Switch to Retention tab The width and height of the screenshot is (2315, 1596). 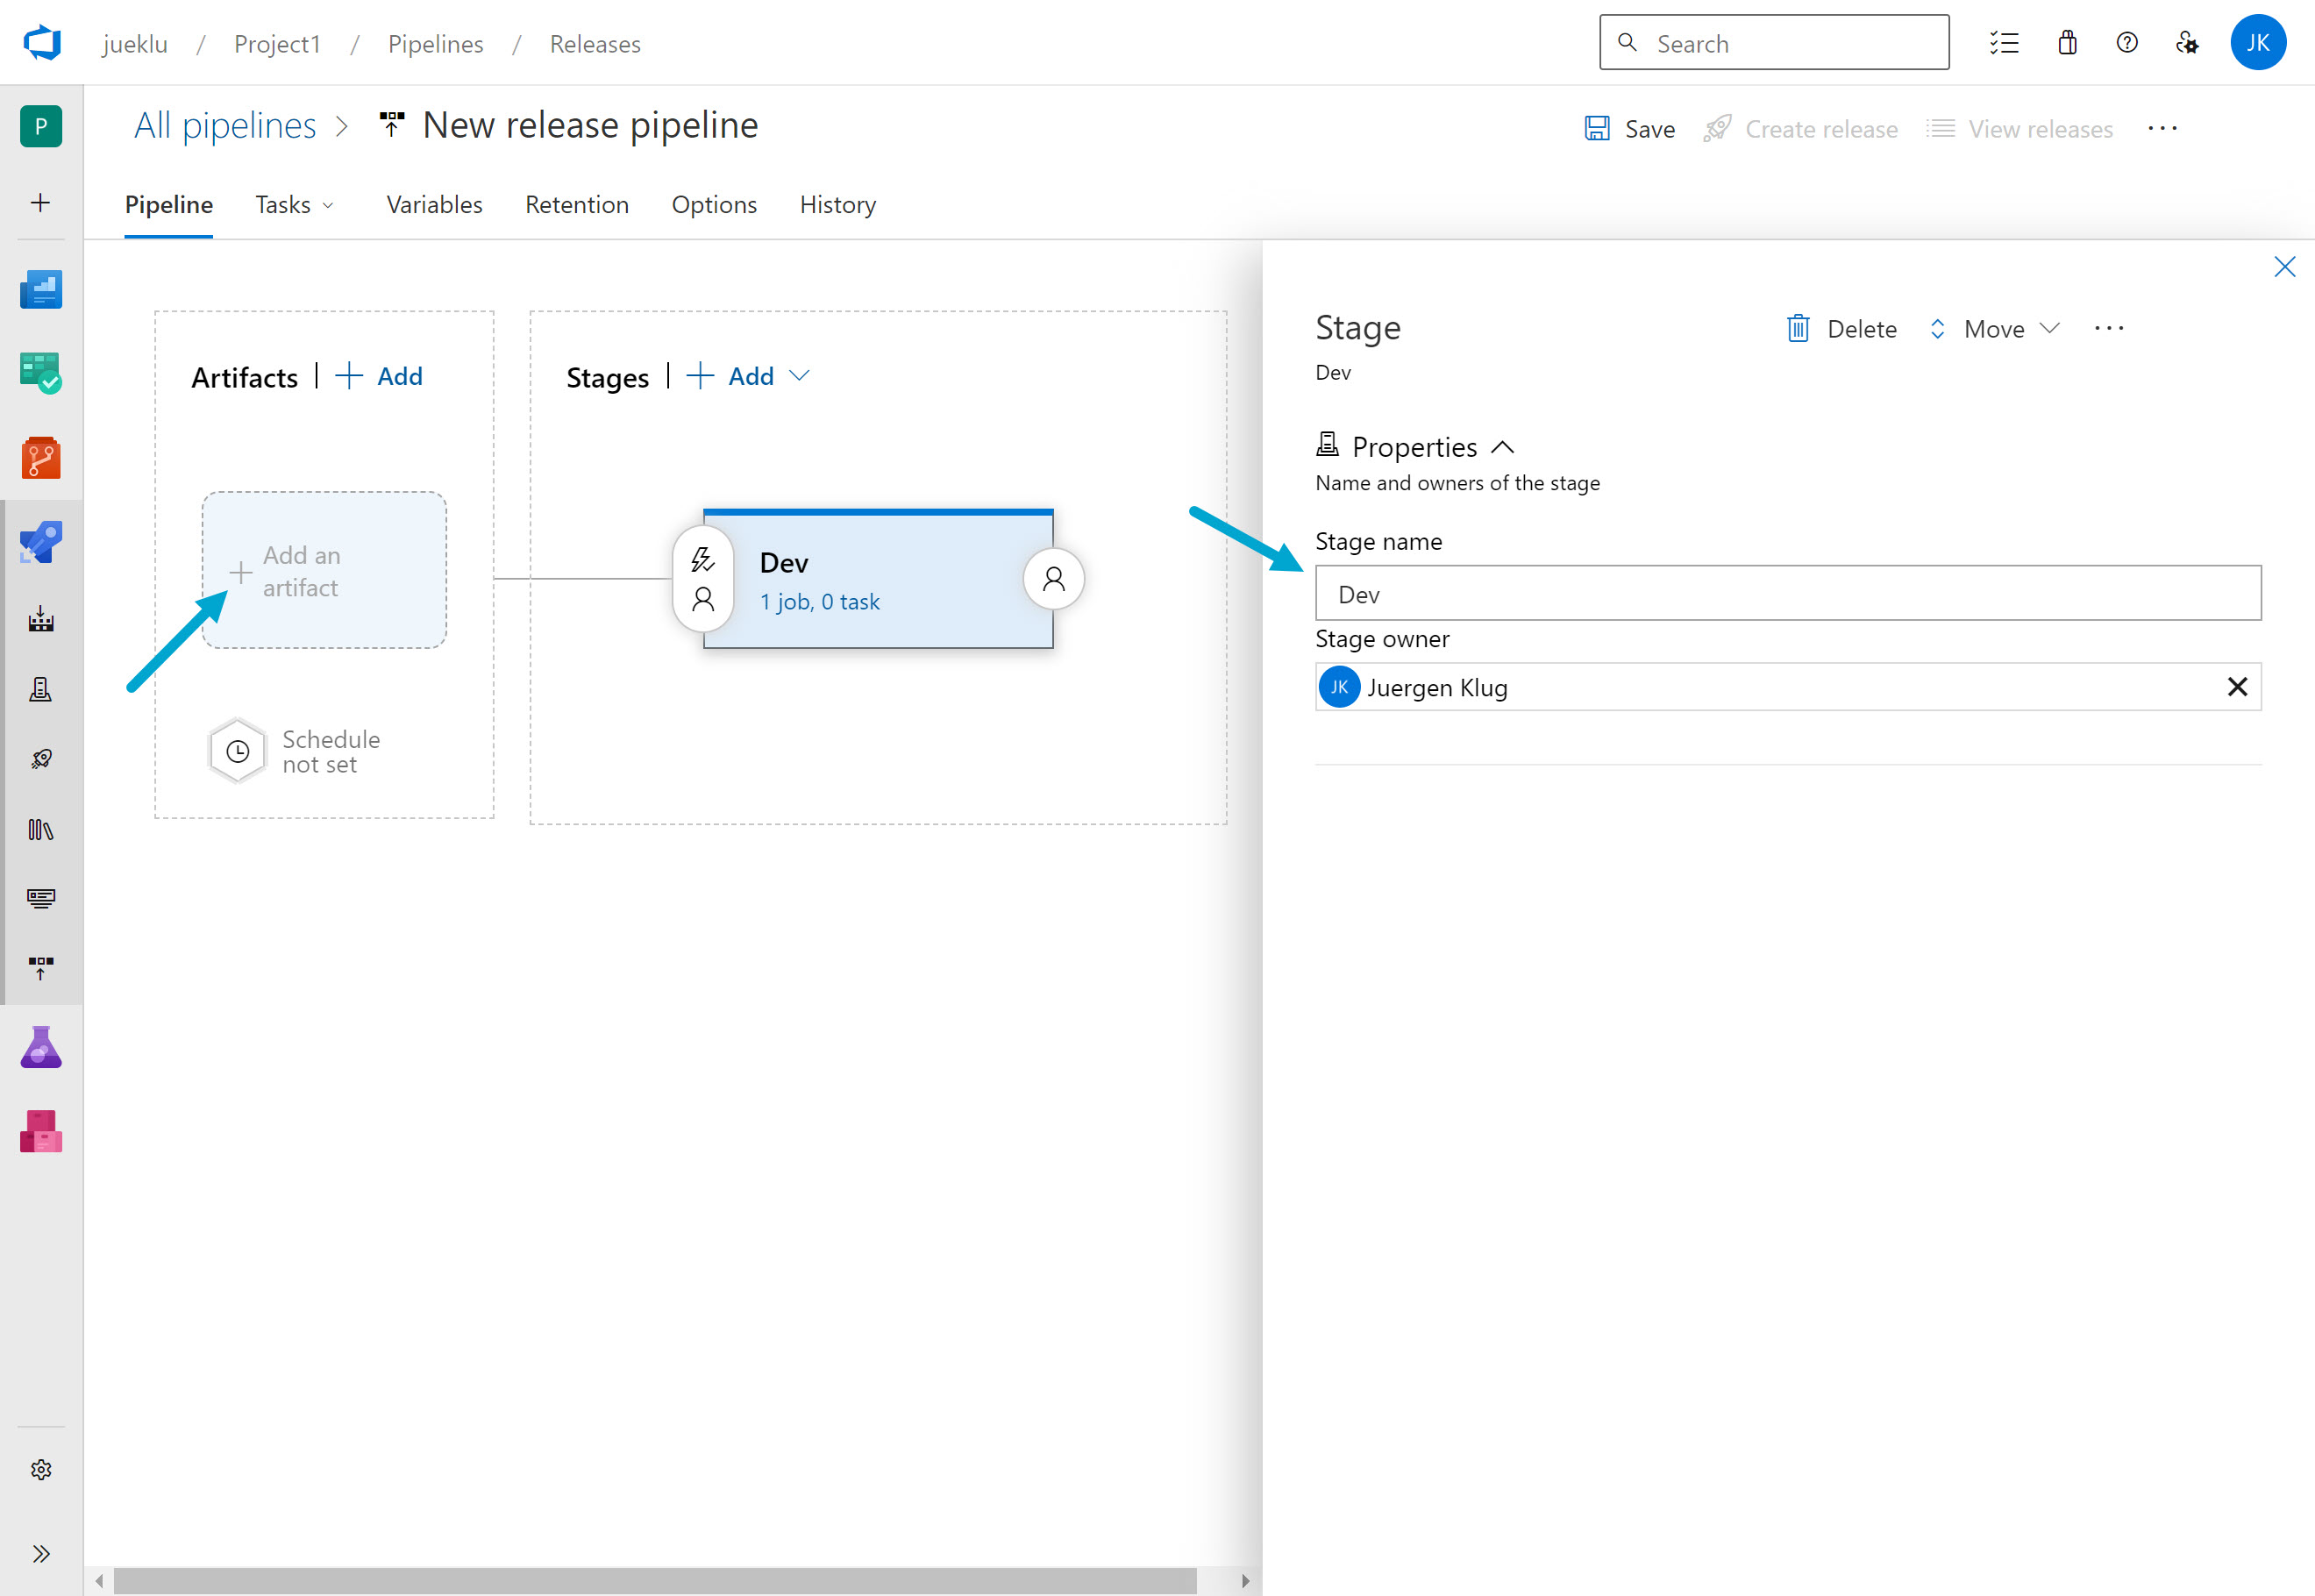pos(577,205)
